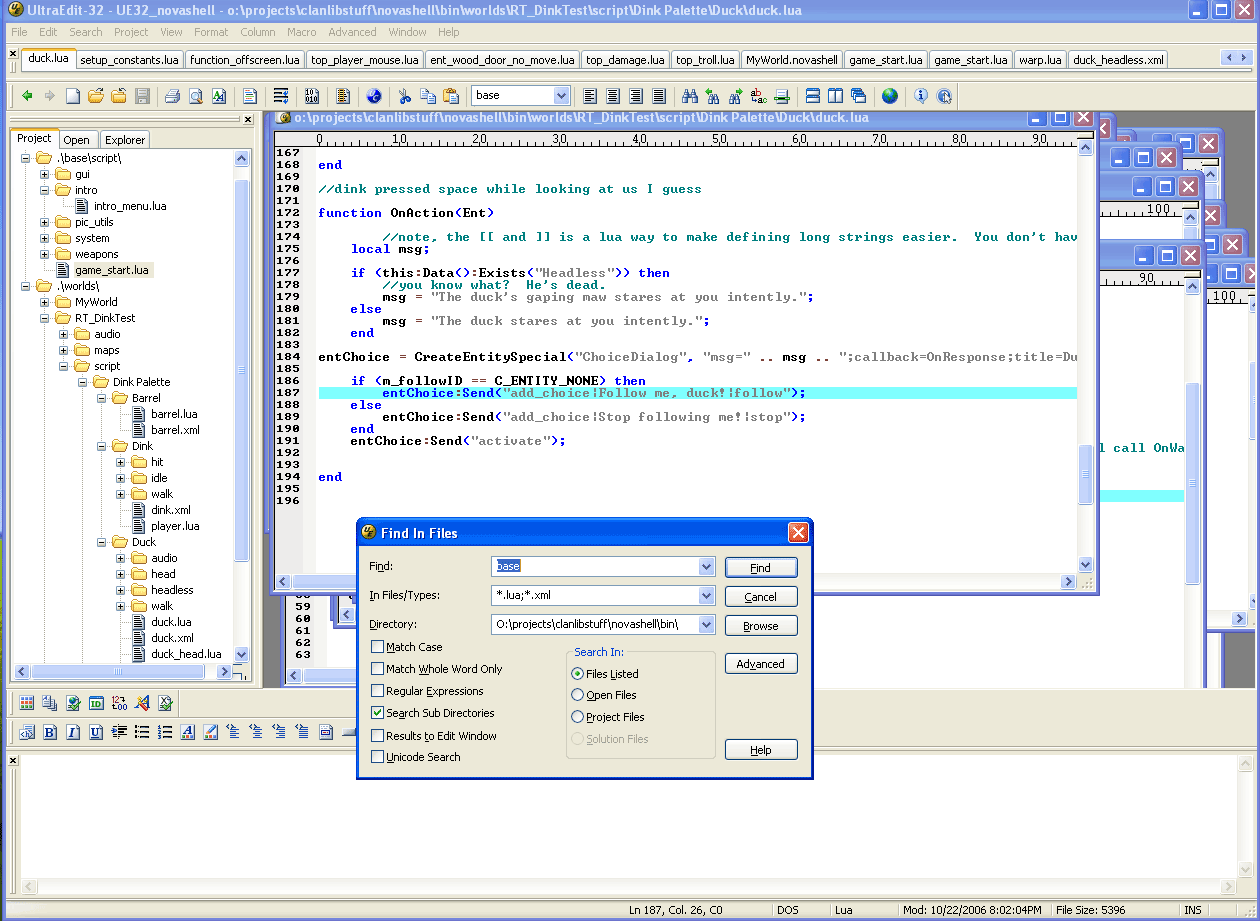The height and width of the screenshot is (921, 1260).
Task: Click the grayed save diskette icon
Action: (x=142, y=96)
